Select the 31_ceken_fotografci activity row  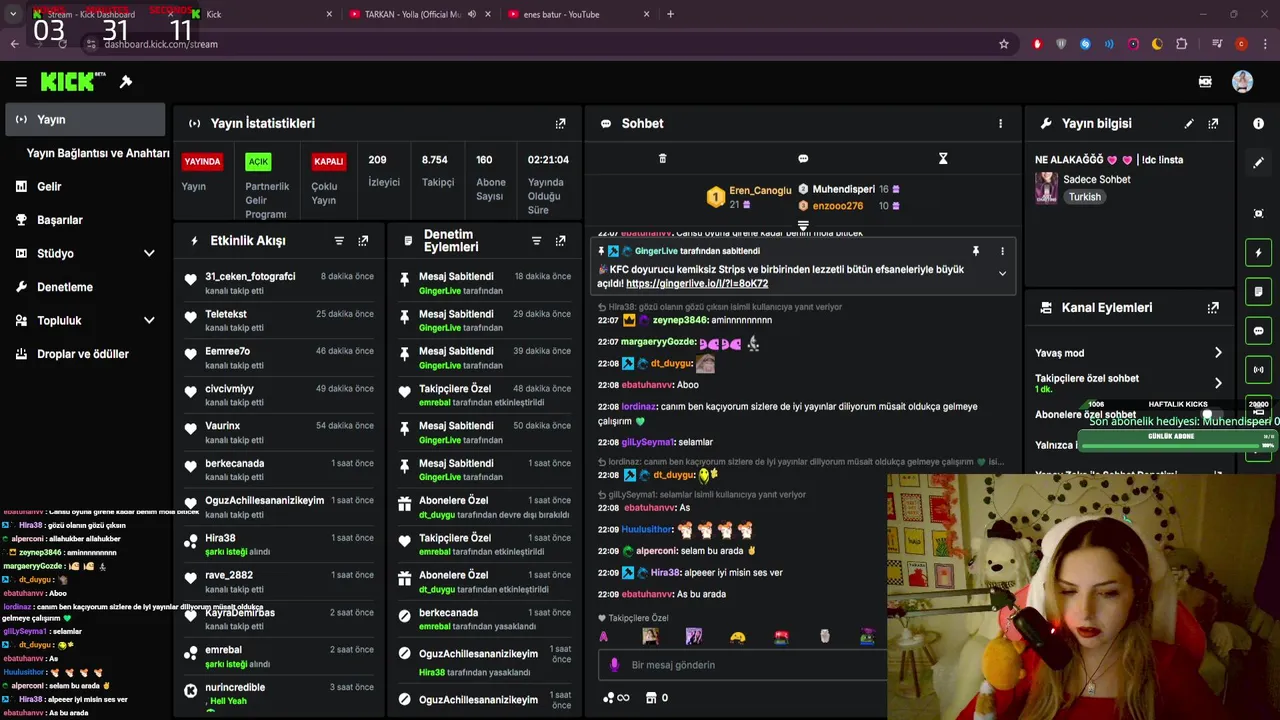280,283
